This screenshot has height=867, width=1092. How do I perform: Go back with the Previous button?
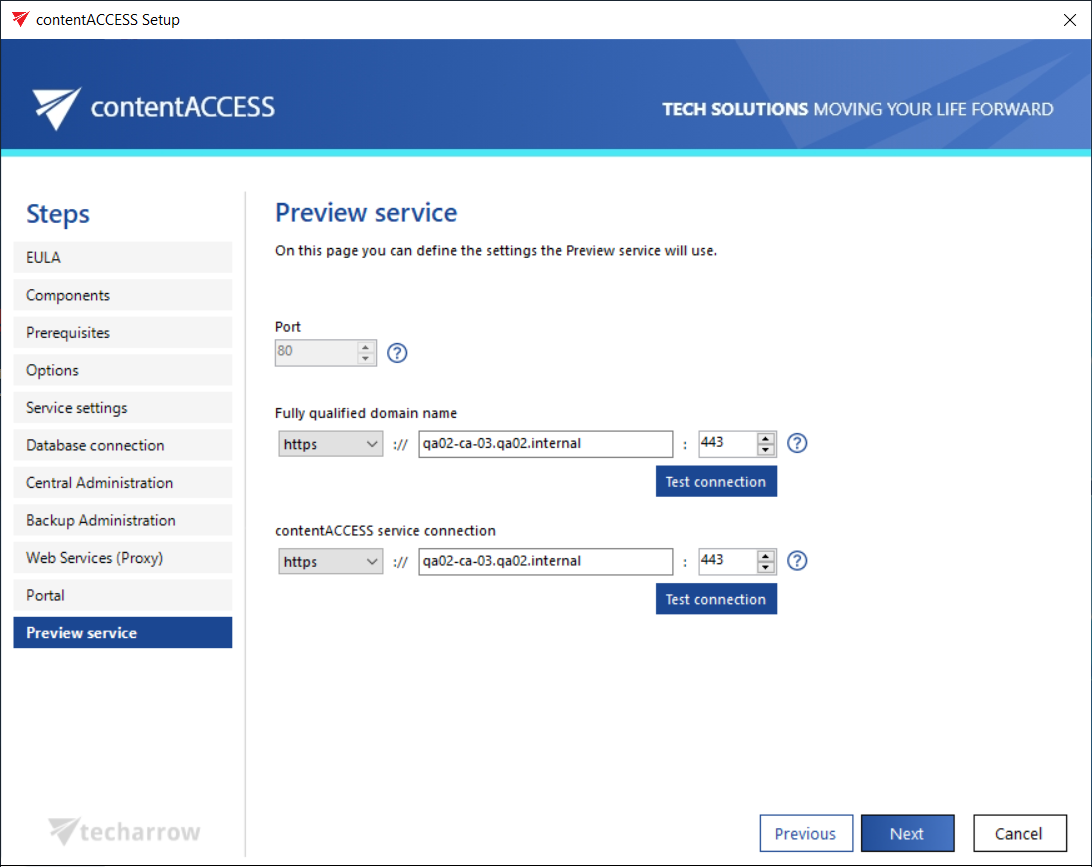805,834
